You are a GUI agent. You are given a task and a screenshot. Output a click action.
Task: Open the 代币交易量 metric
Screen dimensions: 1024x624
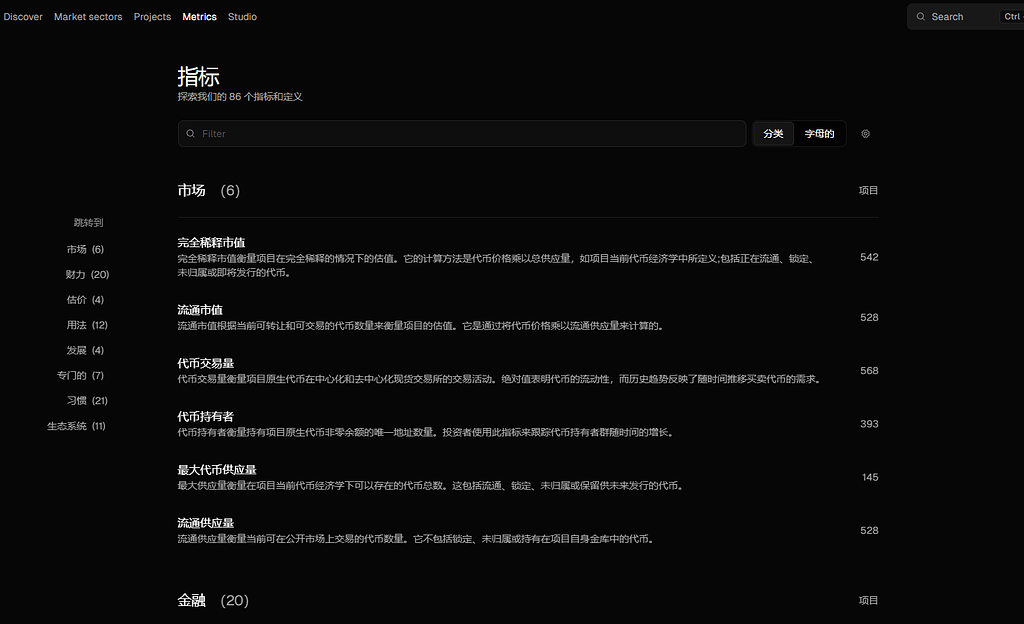pos(205,363)
